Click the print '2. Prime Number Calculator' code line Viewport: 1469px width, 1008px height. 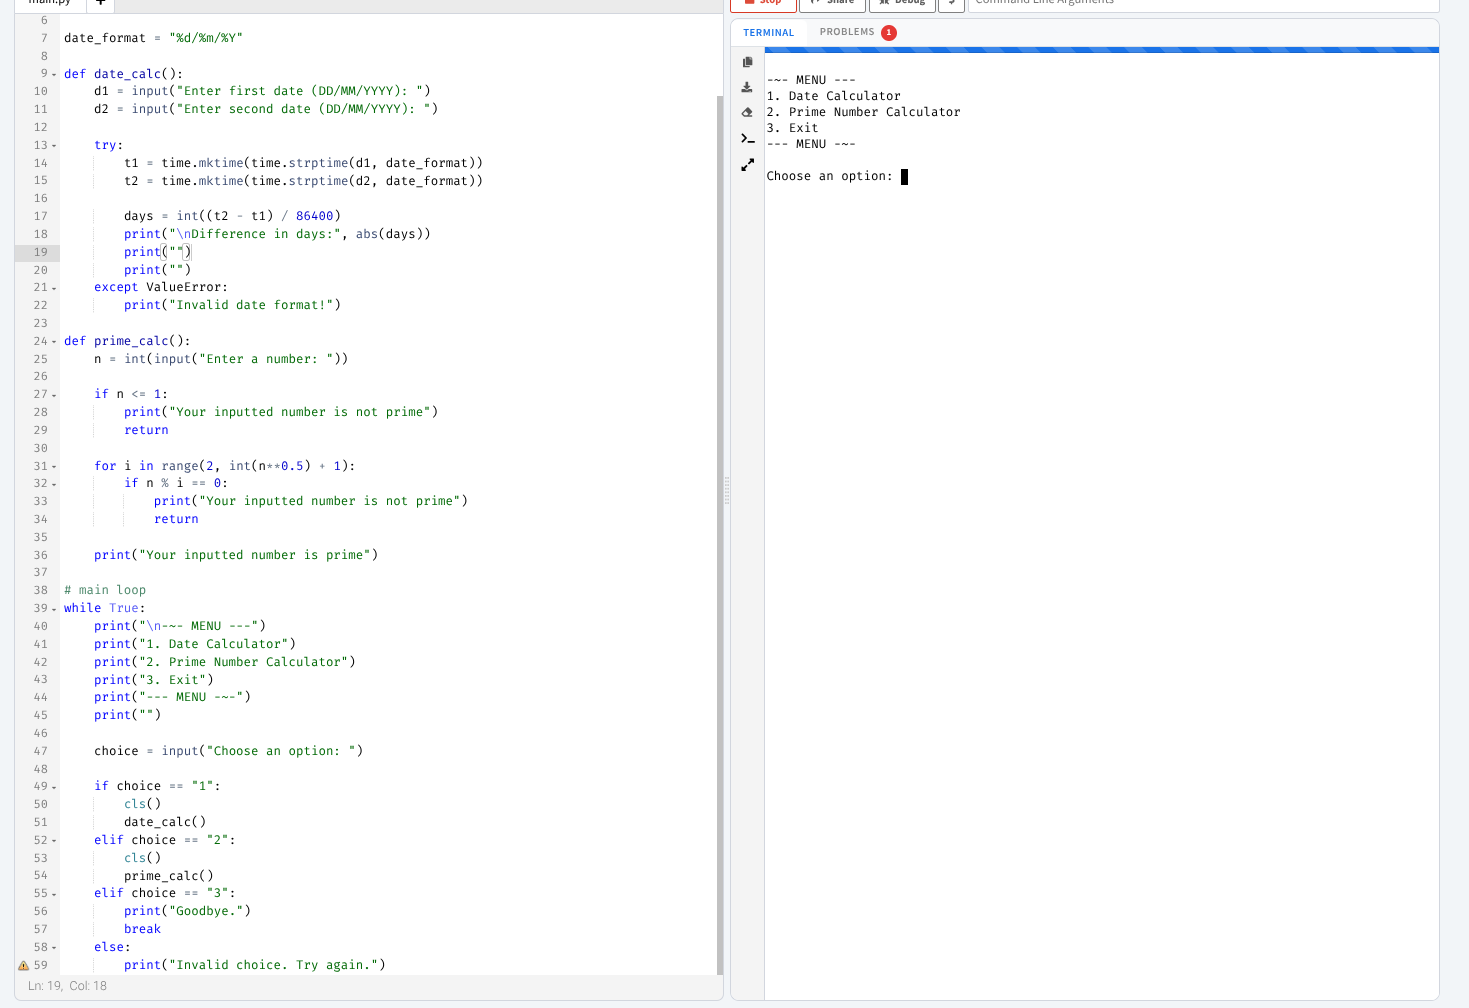pyautogui.click(x=225, y=662)
